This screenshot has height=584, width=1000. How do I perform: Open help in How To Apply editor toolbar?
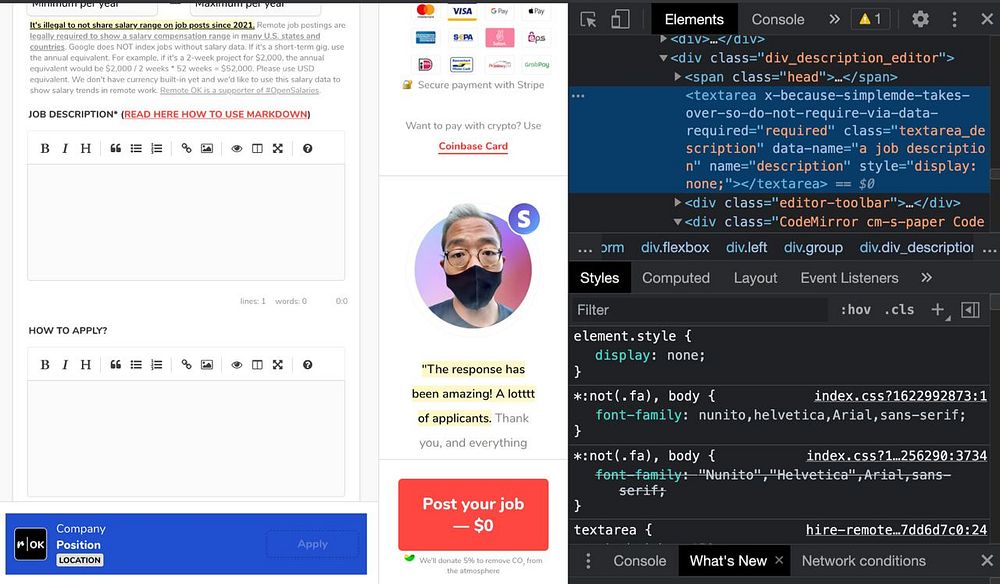coord(307,365)
